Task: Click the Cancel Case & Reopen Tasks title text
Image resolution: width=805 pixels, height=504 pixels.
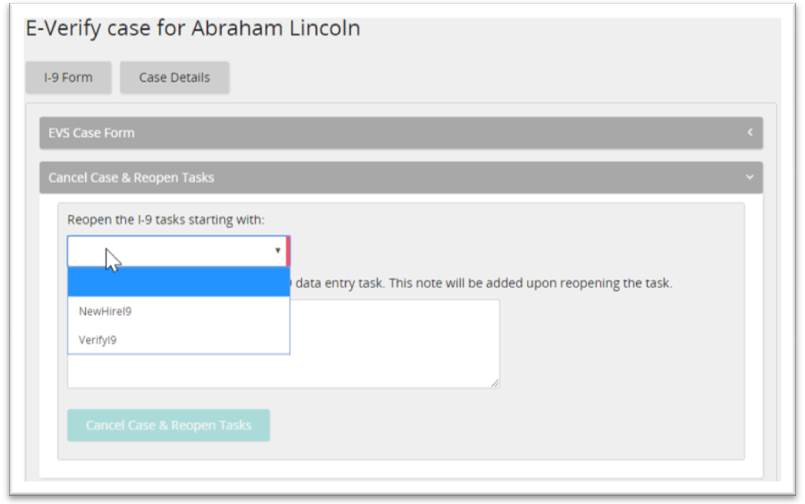Action: coord(131,178)
